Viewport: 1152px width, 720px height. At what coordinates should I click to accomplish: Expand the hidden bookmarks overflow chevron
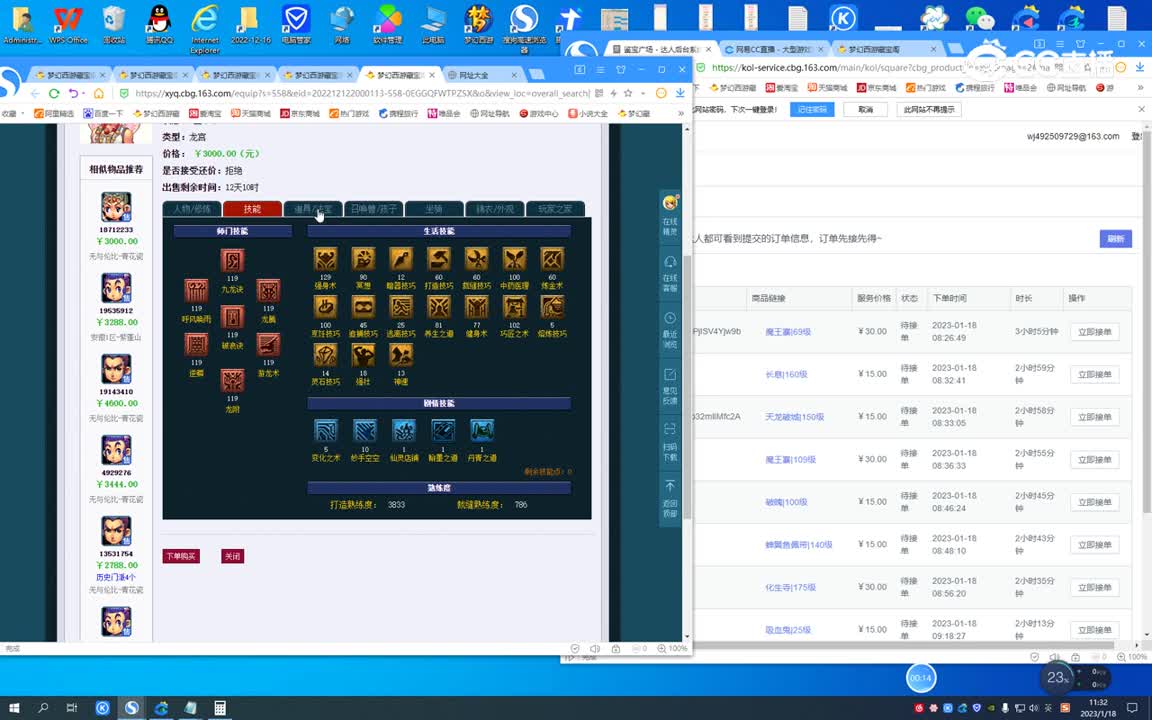click(x=681, y=114)
